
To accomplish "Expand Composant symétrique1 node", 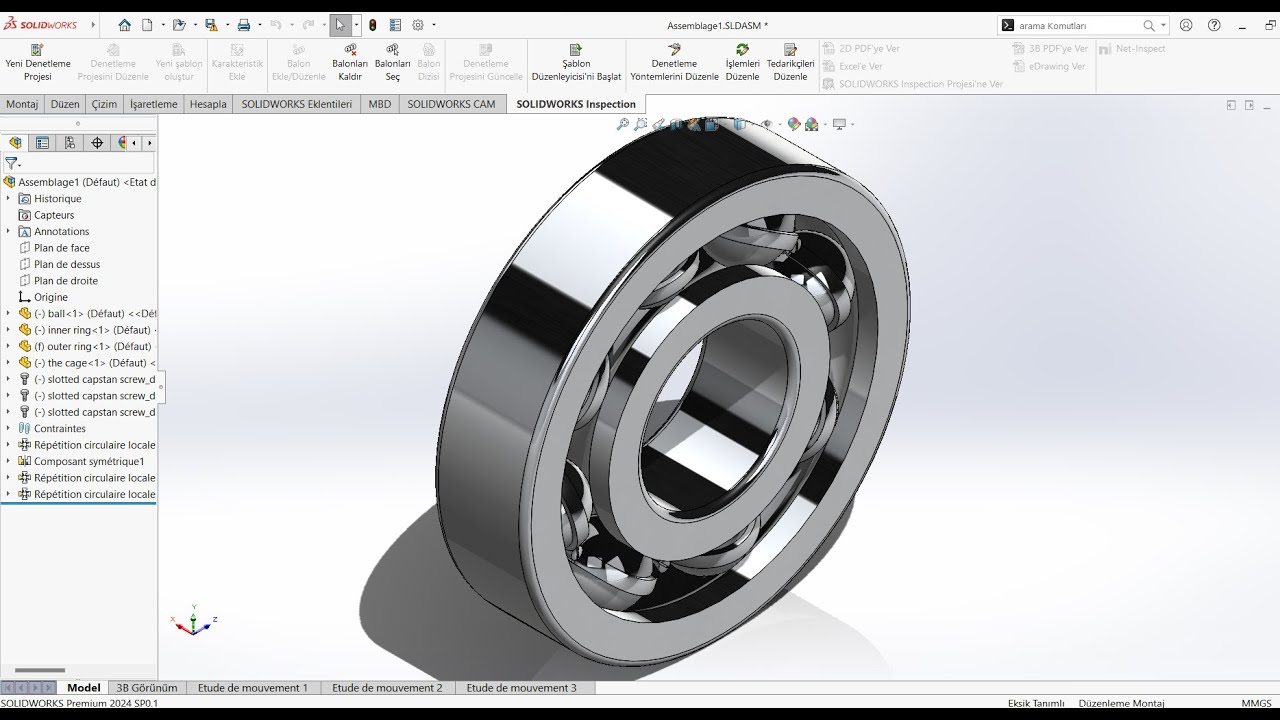I will pyautogui.click(x=8, y=461).
